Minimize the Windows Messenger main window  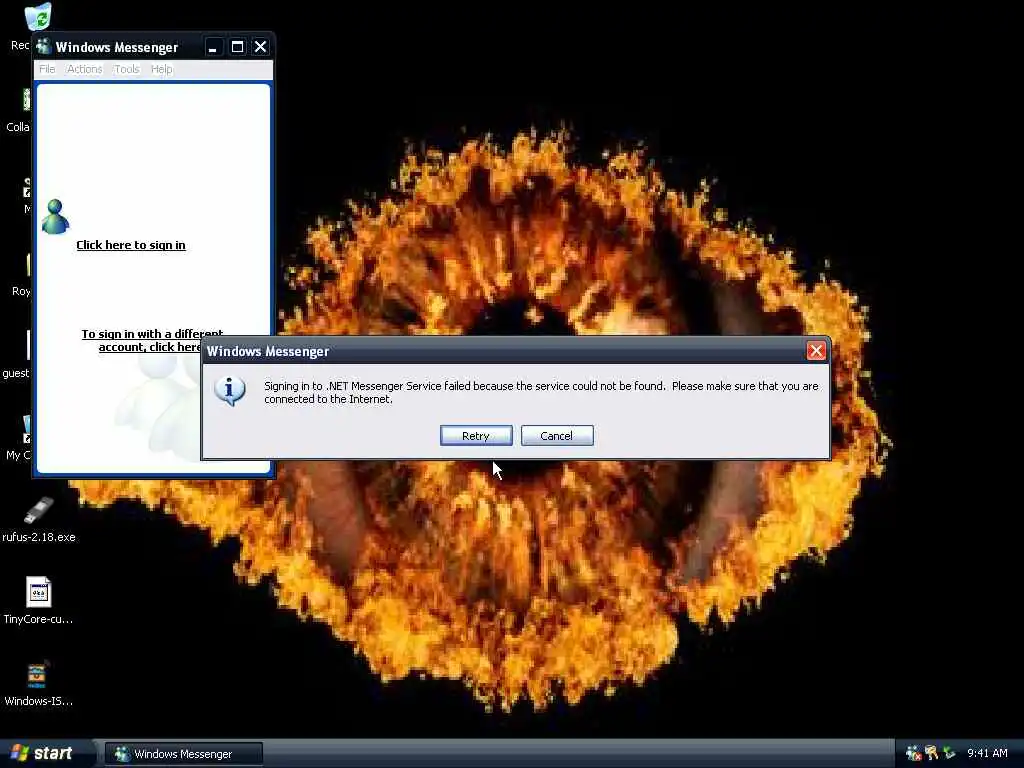pos(213,47)
